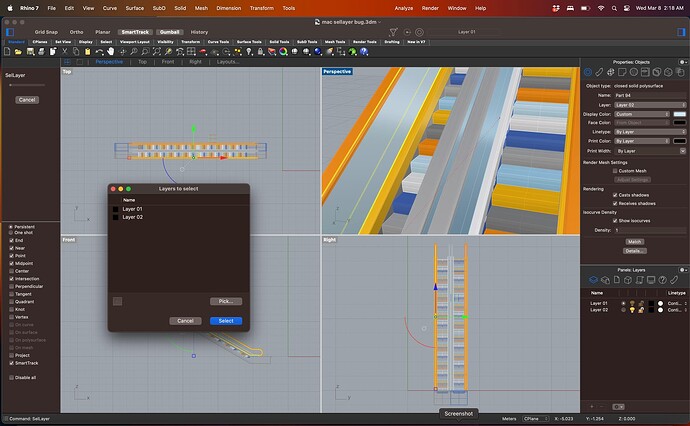The height and width of the screenshot is (426, 690).
Task: Click the Help question mark toolbar icon
Action: (x=364, y=51)
